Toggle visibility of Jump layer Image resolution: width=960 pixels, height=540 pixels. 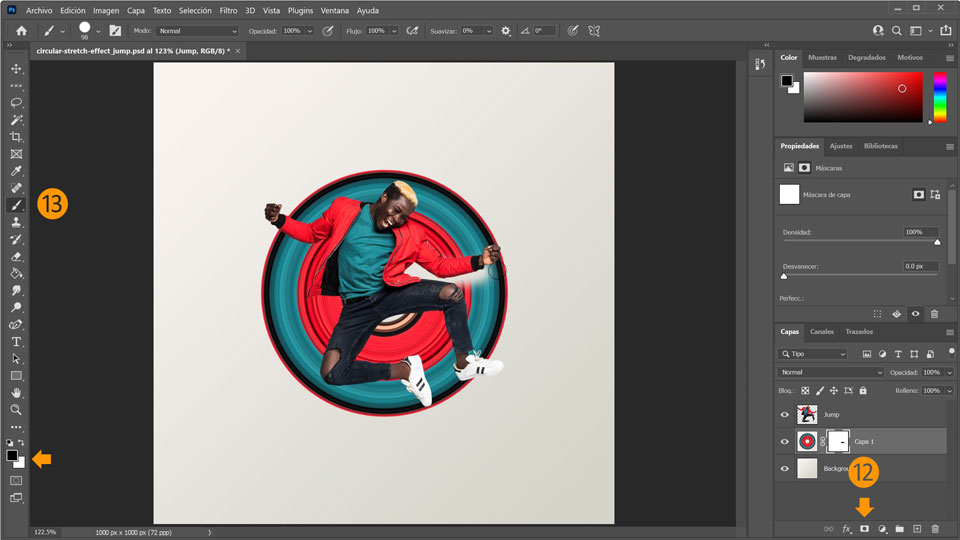tap(785, 414)
